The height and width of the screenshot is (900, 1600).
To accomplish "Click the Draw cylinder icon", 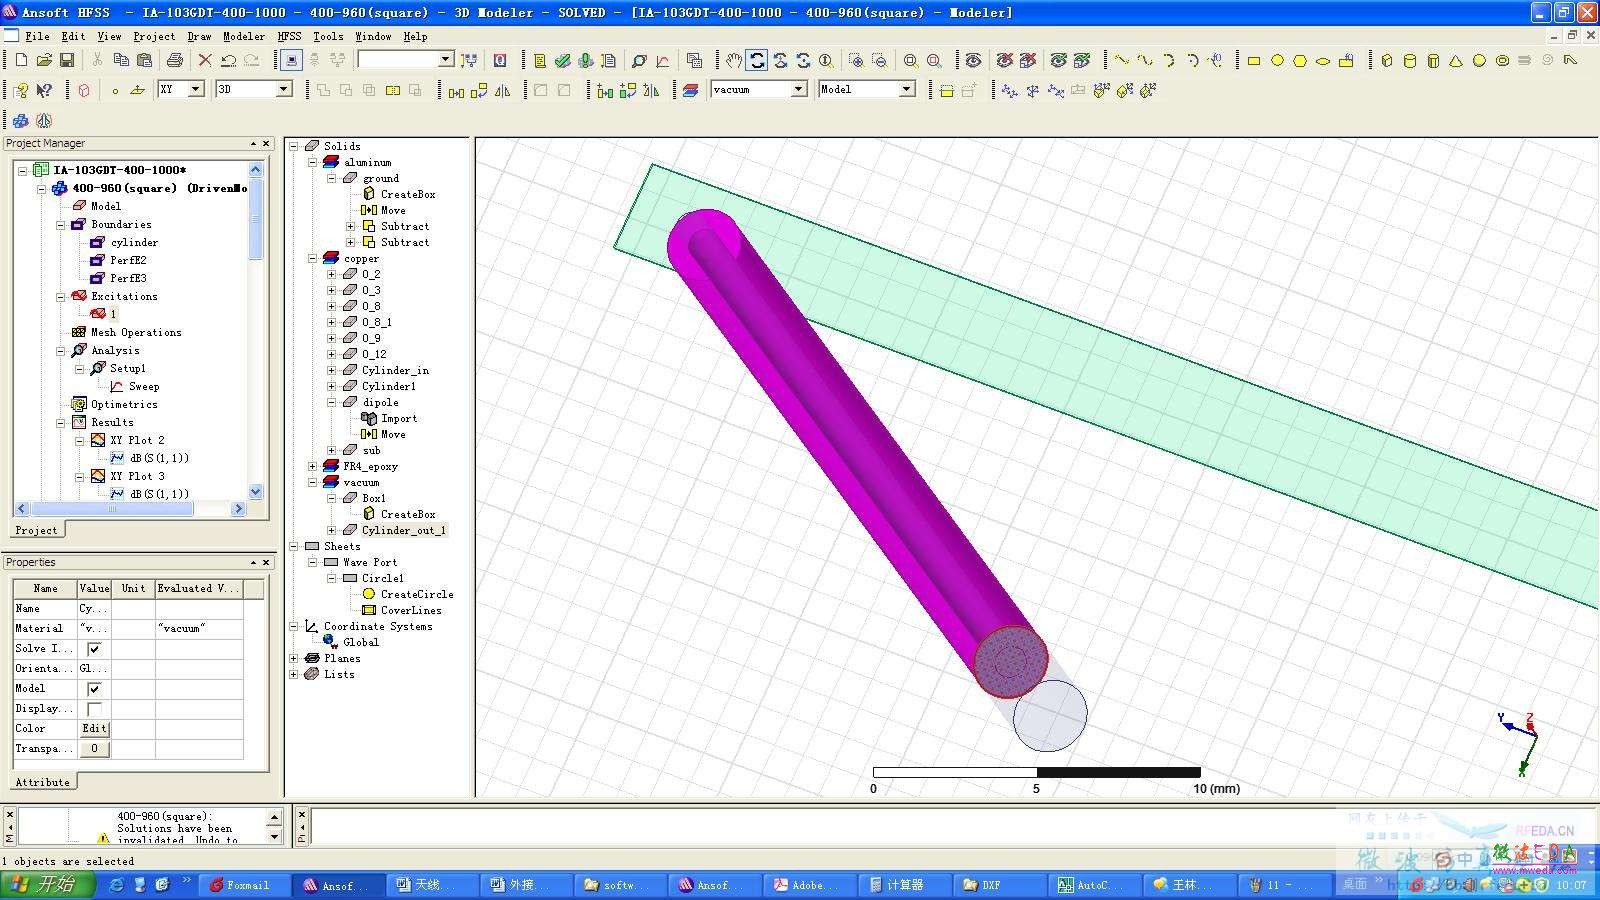I will 1410,60.
